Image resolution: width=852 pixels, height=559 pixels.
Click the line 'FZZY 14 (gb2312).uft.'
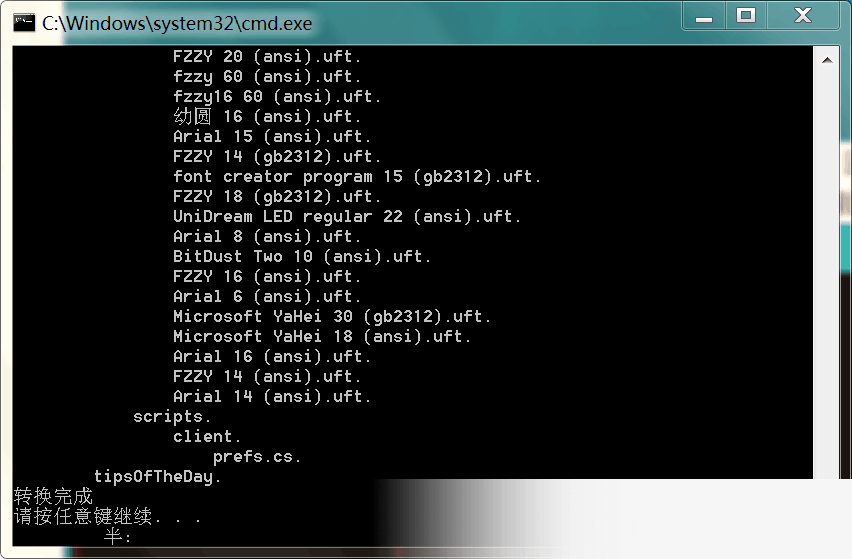click(277, 156)
